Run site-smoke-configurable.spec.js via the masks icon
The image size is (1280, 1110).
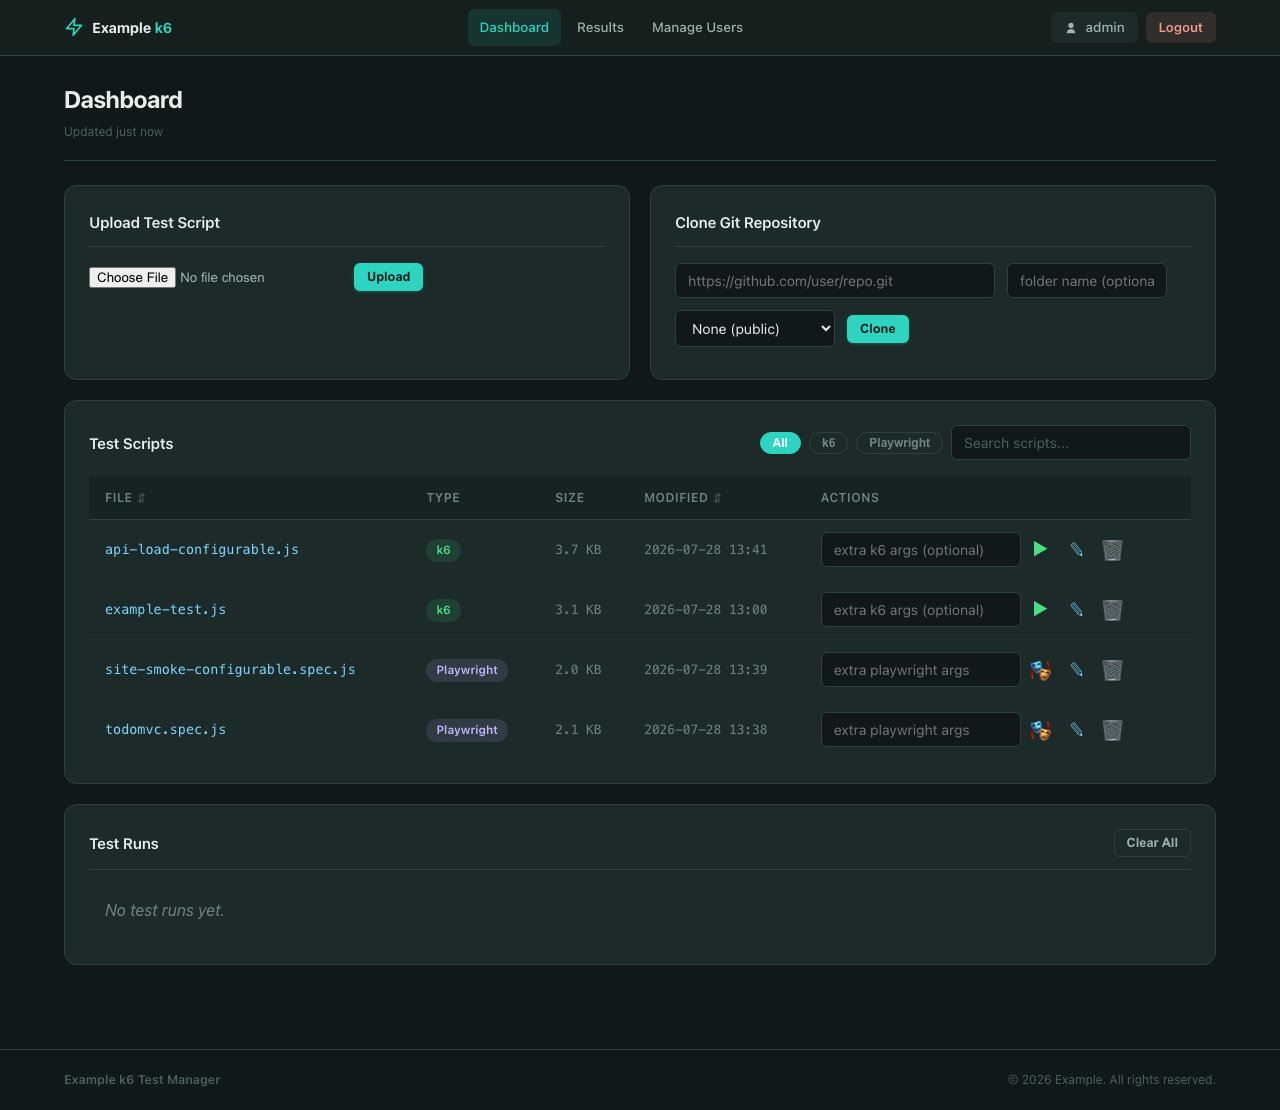coord(1040,670)
